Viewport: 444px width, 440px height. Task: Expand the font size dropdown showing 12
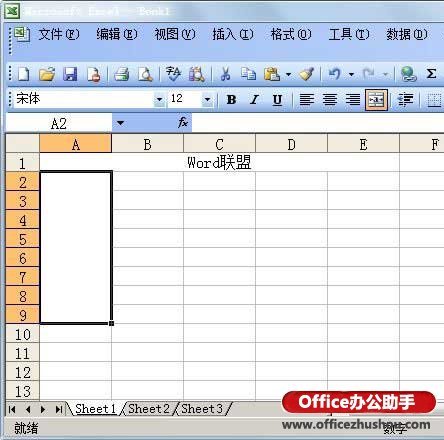(207, 99)
